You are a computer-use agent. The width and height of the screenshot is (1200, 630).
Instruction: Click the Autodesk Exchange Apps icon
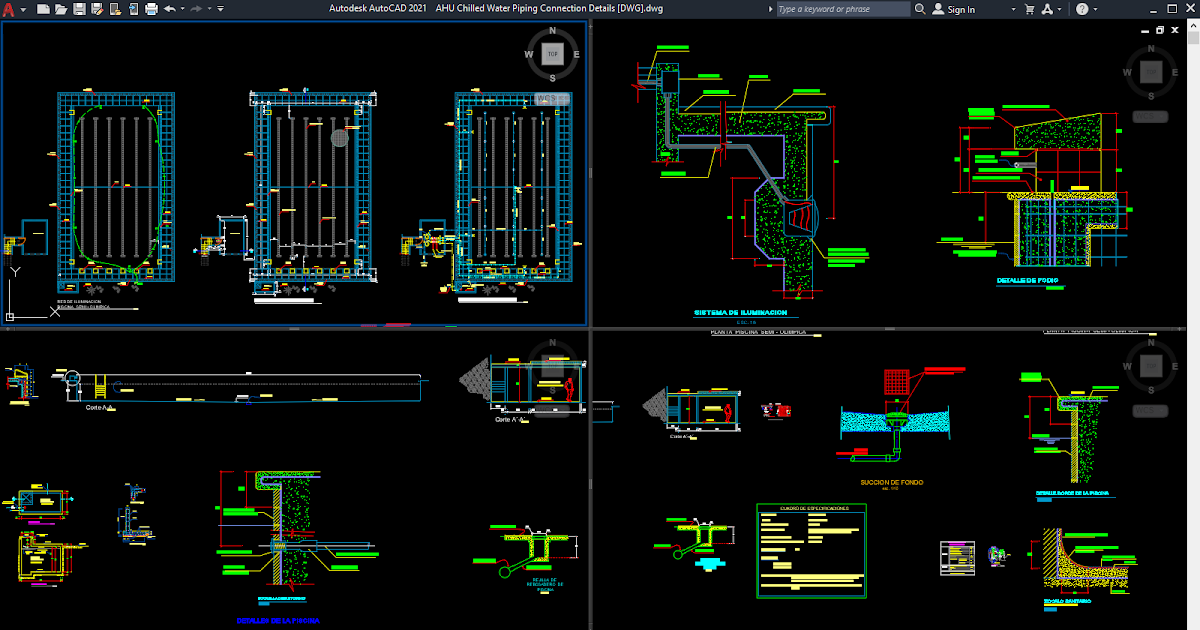pyautogui.click(x=1048, y=9)
